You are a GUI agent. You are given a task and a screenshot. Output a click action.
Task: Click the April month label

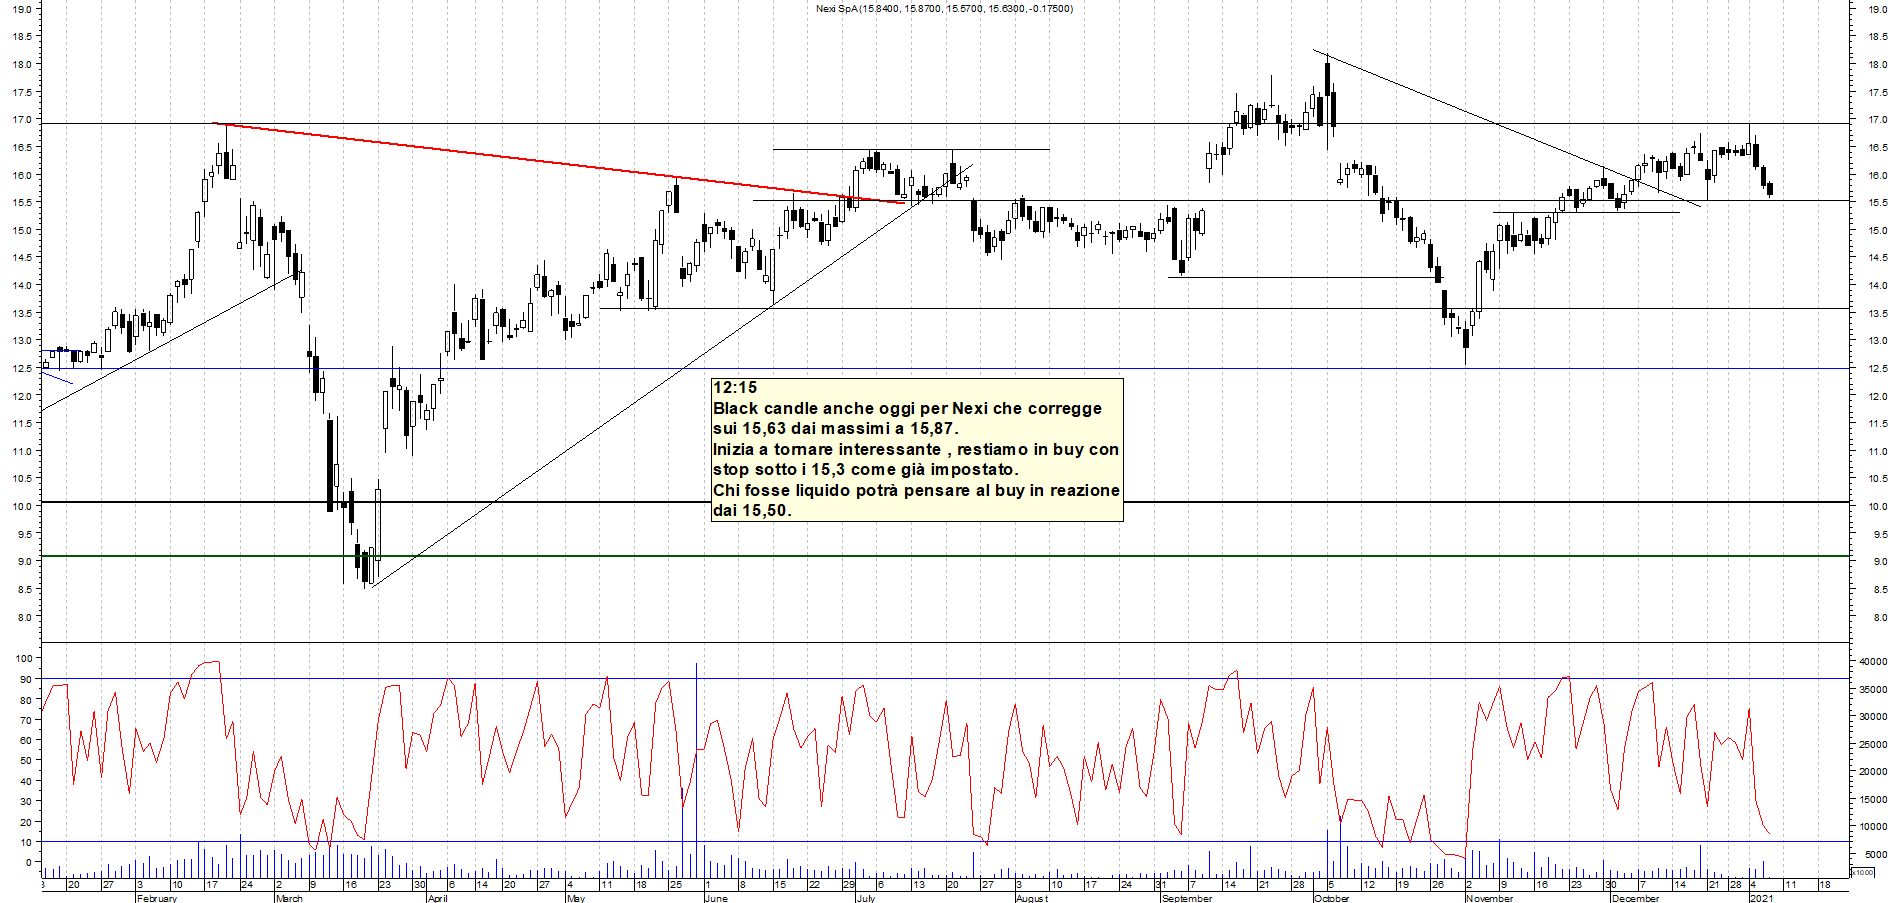[x=437, y=898]
